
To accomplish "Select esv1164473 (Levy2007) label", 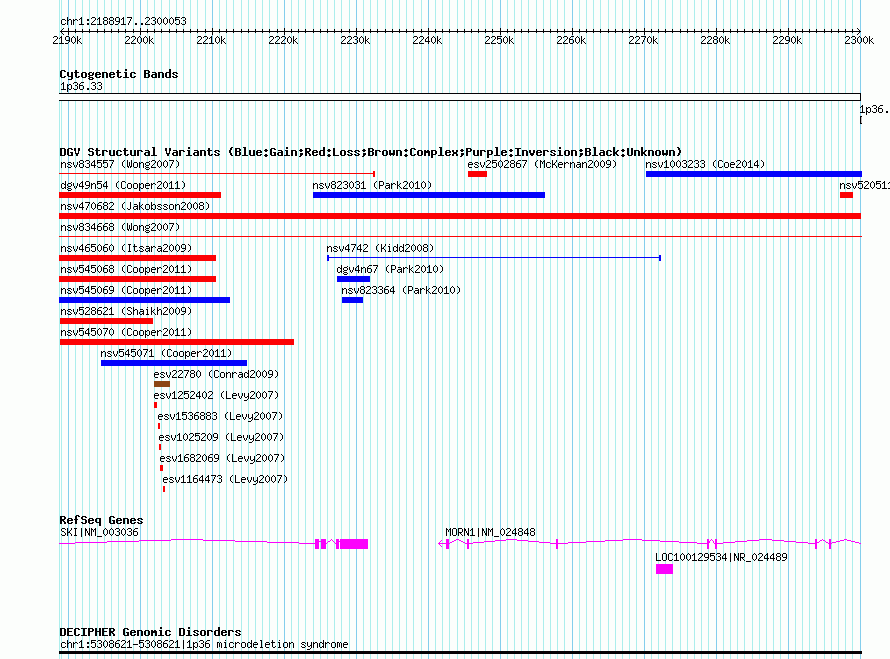I will click(x=225, y=479).
